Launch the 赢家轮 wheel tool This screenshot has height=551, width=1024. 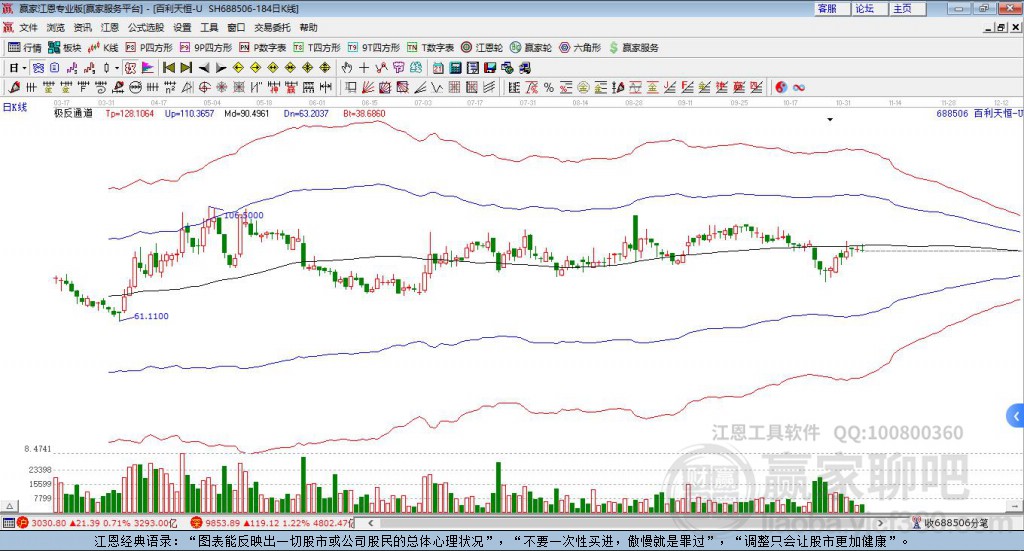coord(530,48)
